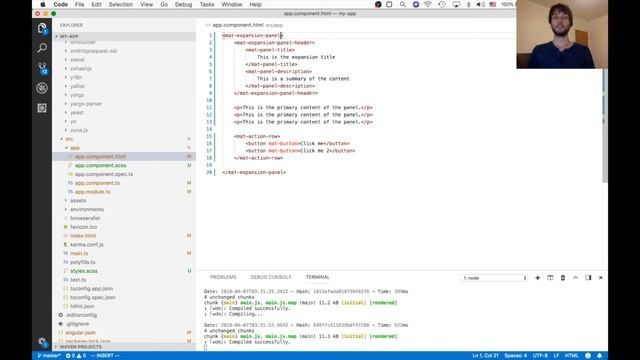Viewport: 640px width, 360px height.
Task: Click UTF-8 encoding in status bar
Action: (540, 356)
